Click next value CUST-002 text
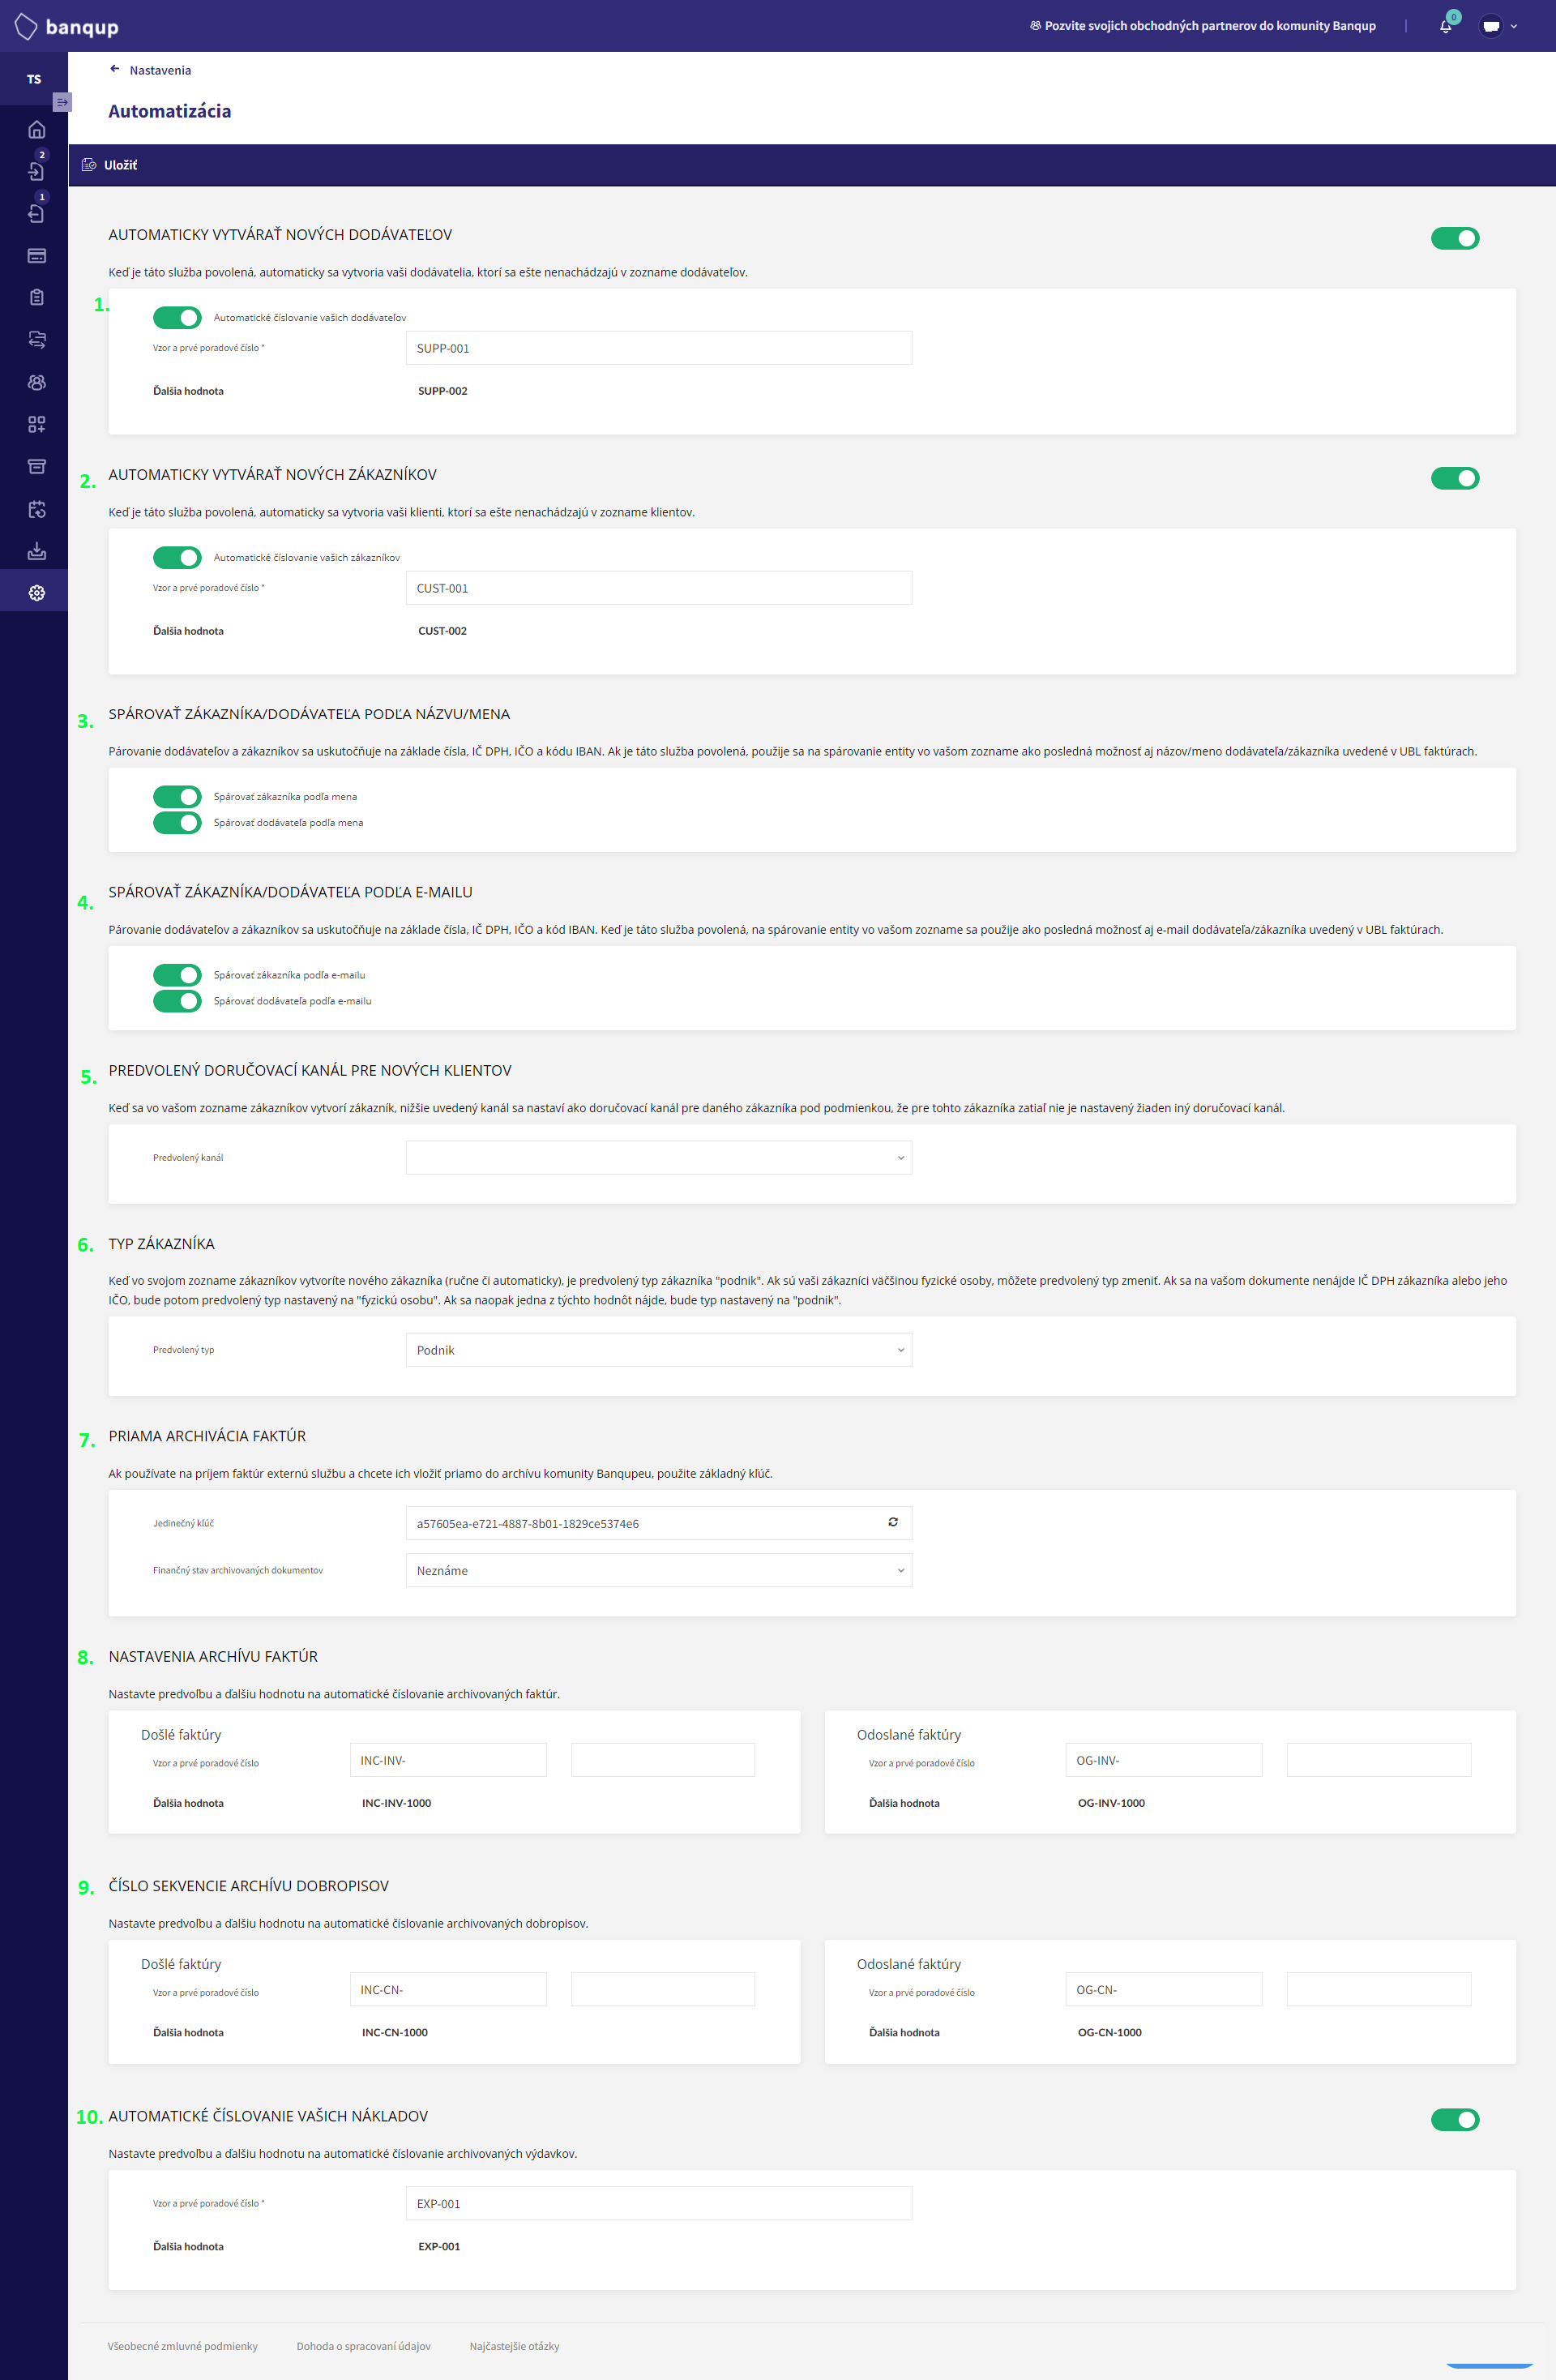 [x=443, y=632]
